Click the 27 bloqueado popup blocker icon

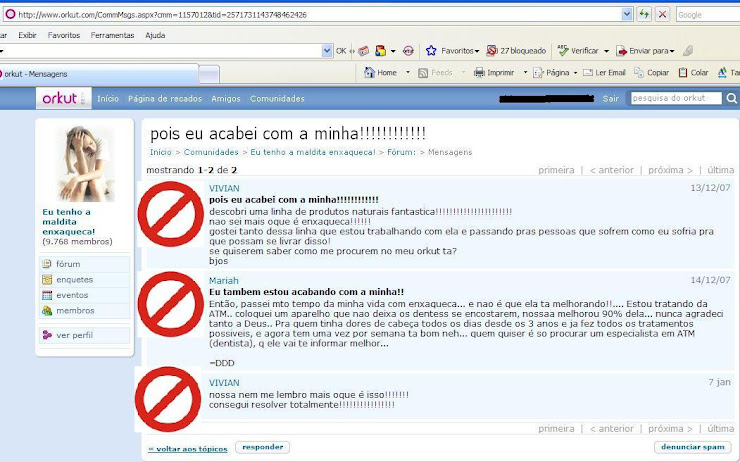[x=492, y=50]
